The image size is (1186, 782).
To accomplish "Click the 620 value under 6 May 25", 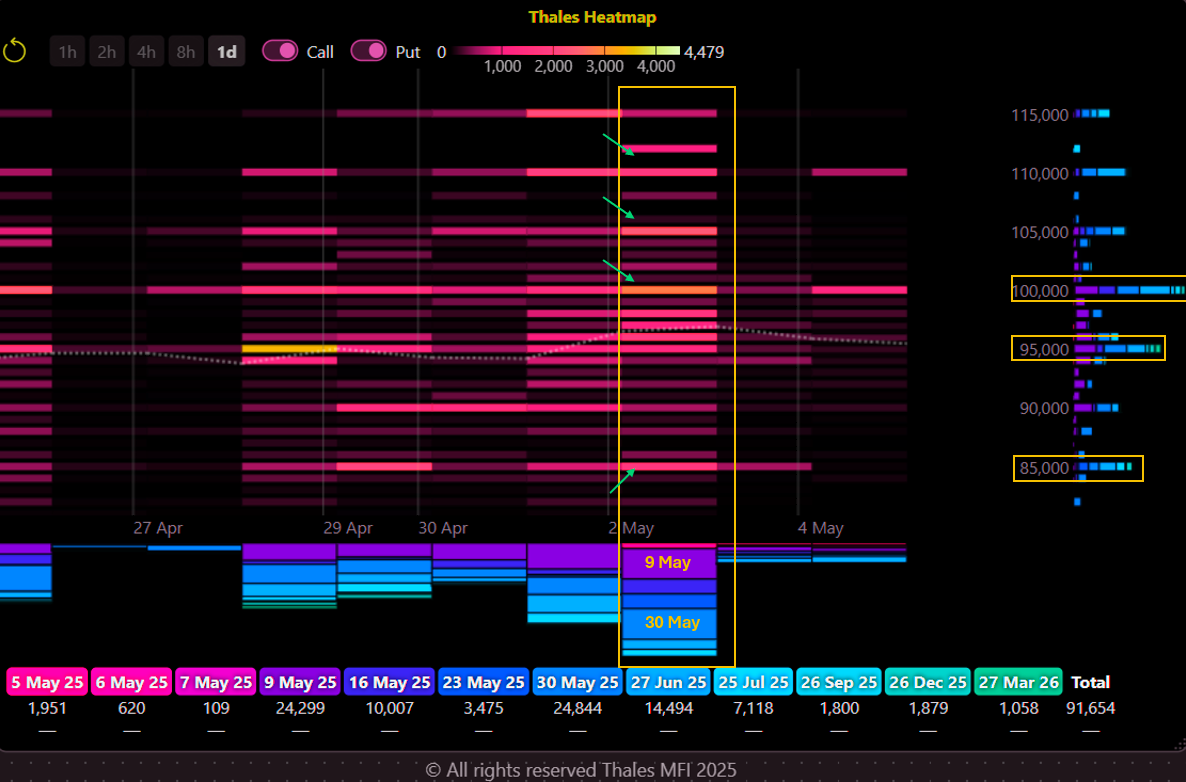I will (x=132, y=709).
